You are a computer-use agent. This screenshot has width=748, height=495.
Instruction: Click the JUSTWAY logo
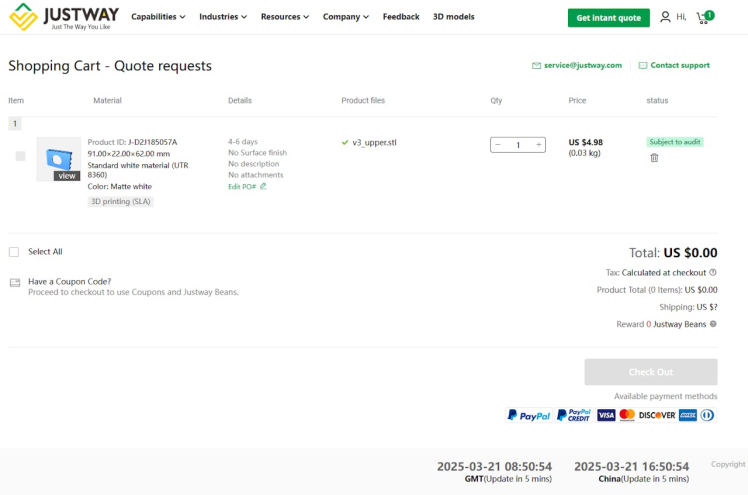[x=64, y=17]
